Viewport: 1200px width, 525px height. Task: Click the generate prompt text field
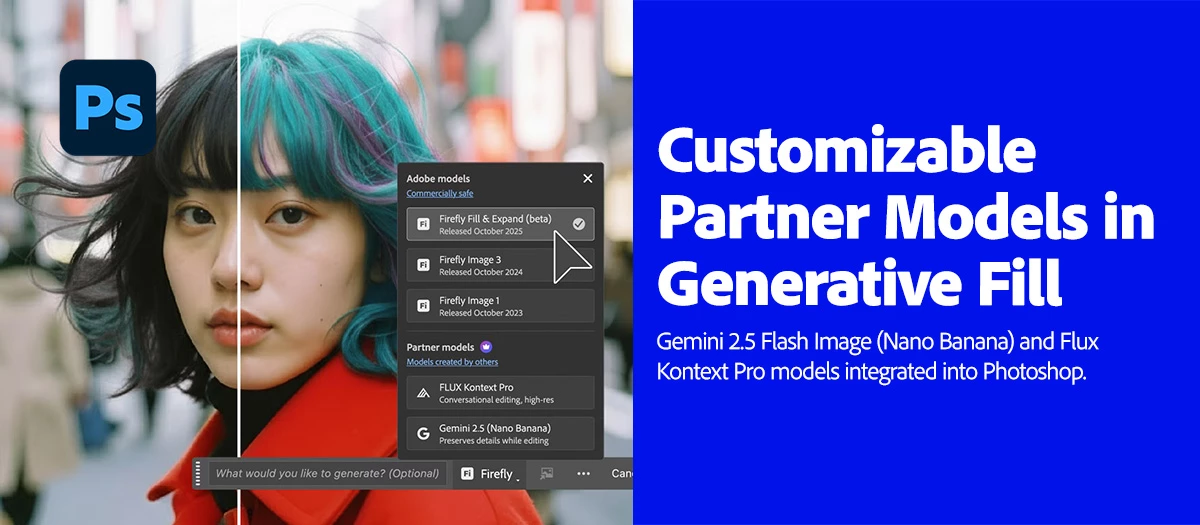click(327, 473)
